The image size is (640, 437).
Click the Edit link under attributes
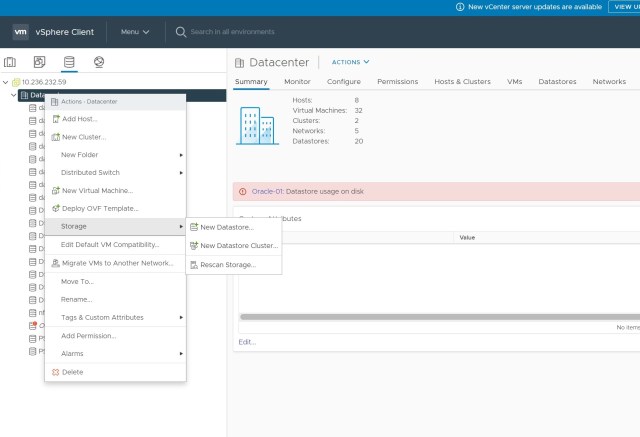pyautogui.click(x=246, y=342)
